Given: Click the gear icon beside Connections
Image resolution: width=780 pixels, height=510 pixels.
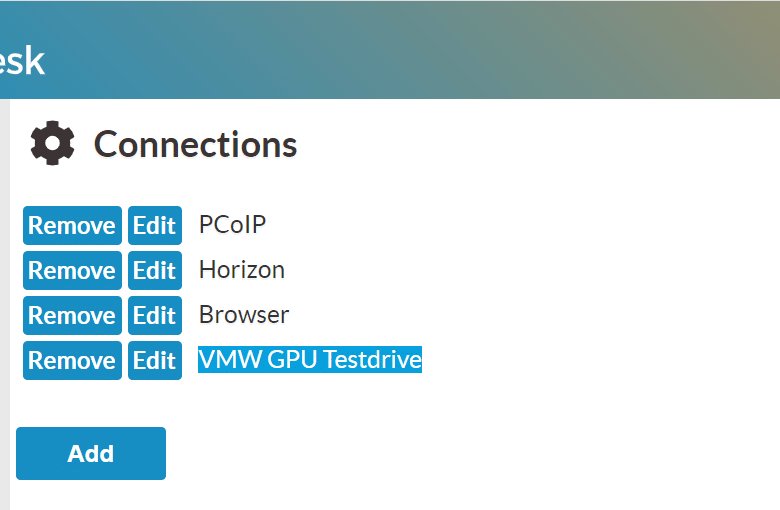Looking at the screenshot, I should (x=52, y=143).
